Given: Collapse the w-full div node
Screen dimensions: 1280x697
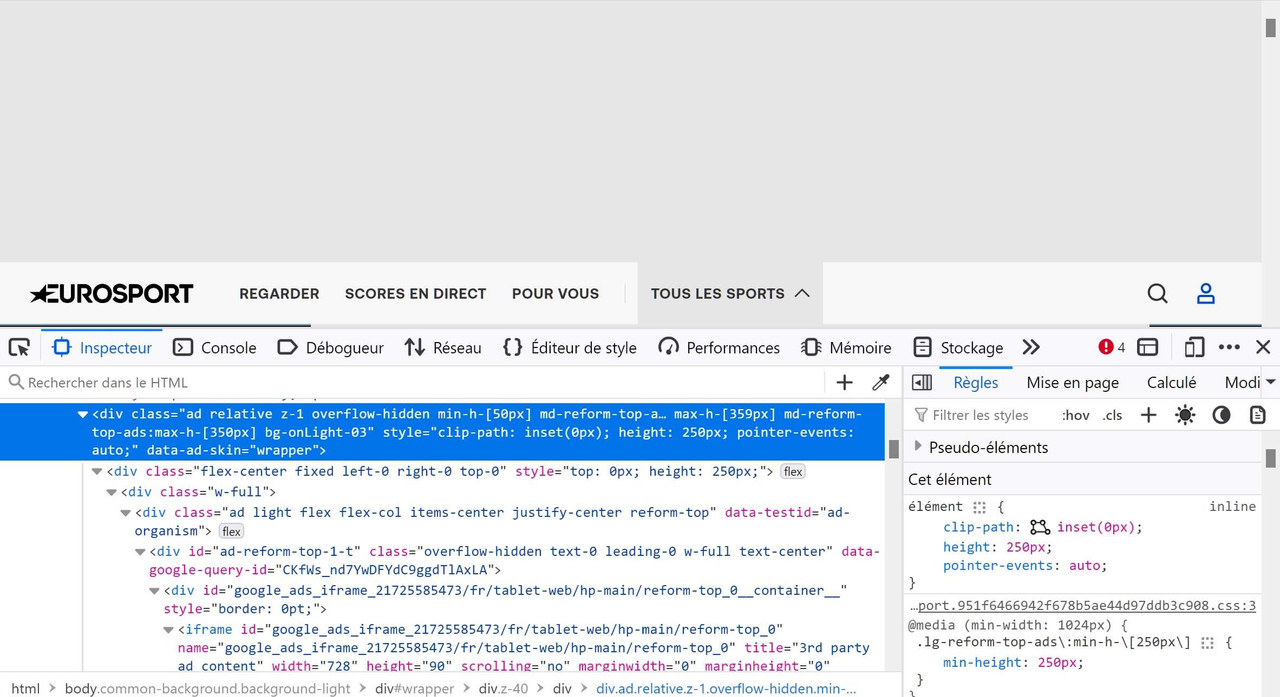Looking at the screenshot, I should [112, 492].
